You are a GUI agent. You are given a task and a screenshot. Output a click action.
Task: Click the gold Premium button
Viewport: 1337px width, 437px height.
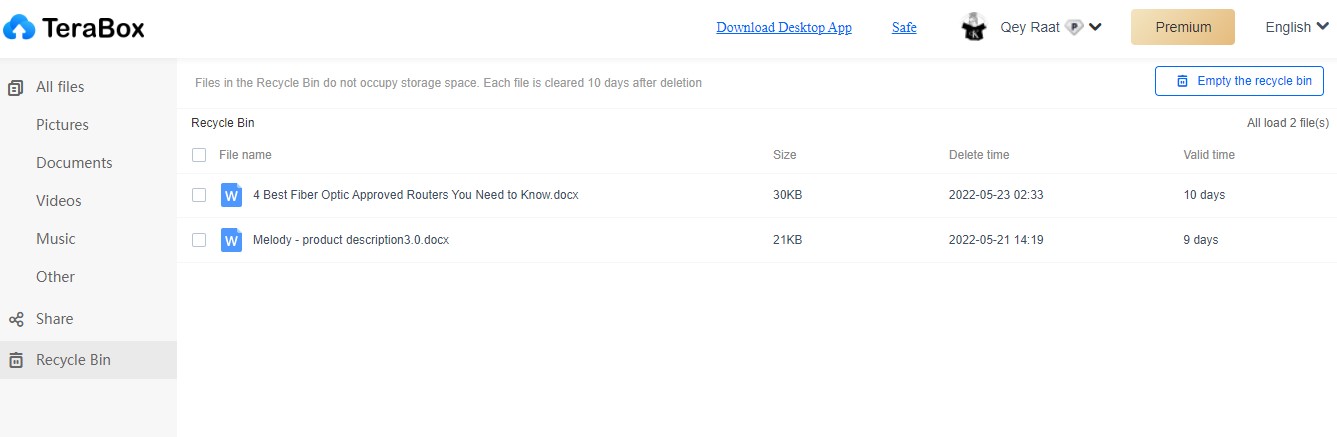click(x=1183, y=27)
